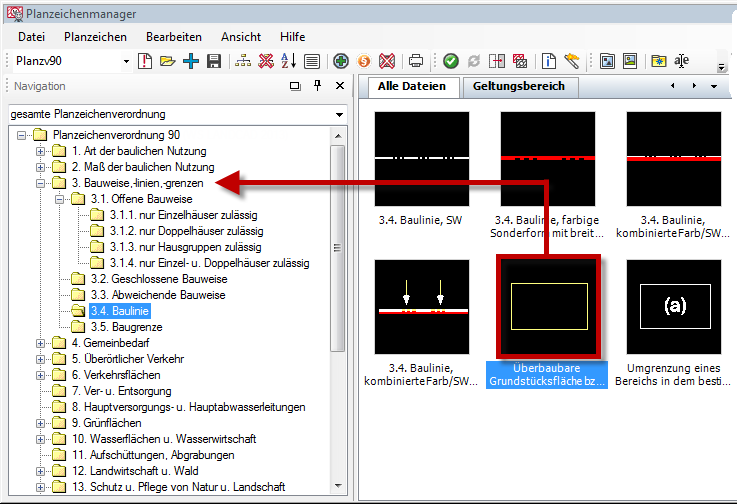737x504 pixels.
Task: Open the Planzv90 dropdown list
Action: [126, 62]
